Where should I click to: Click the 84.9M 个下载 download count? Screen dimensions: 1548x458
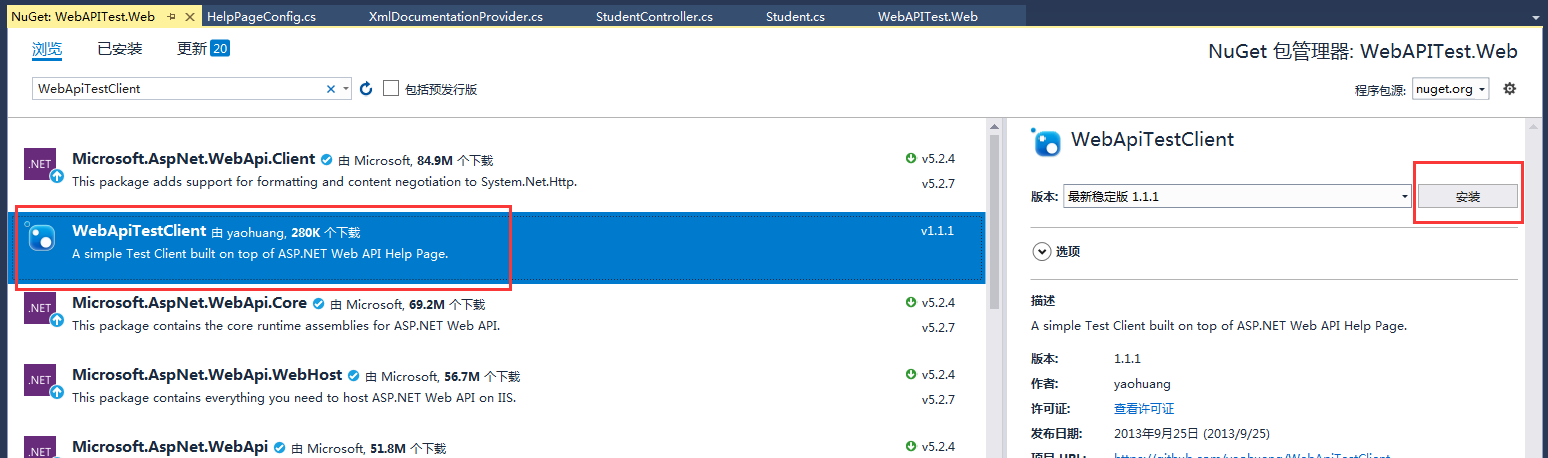(455, 160)
